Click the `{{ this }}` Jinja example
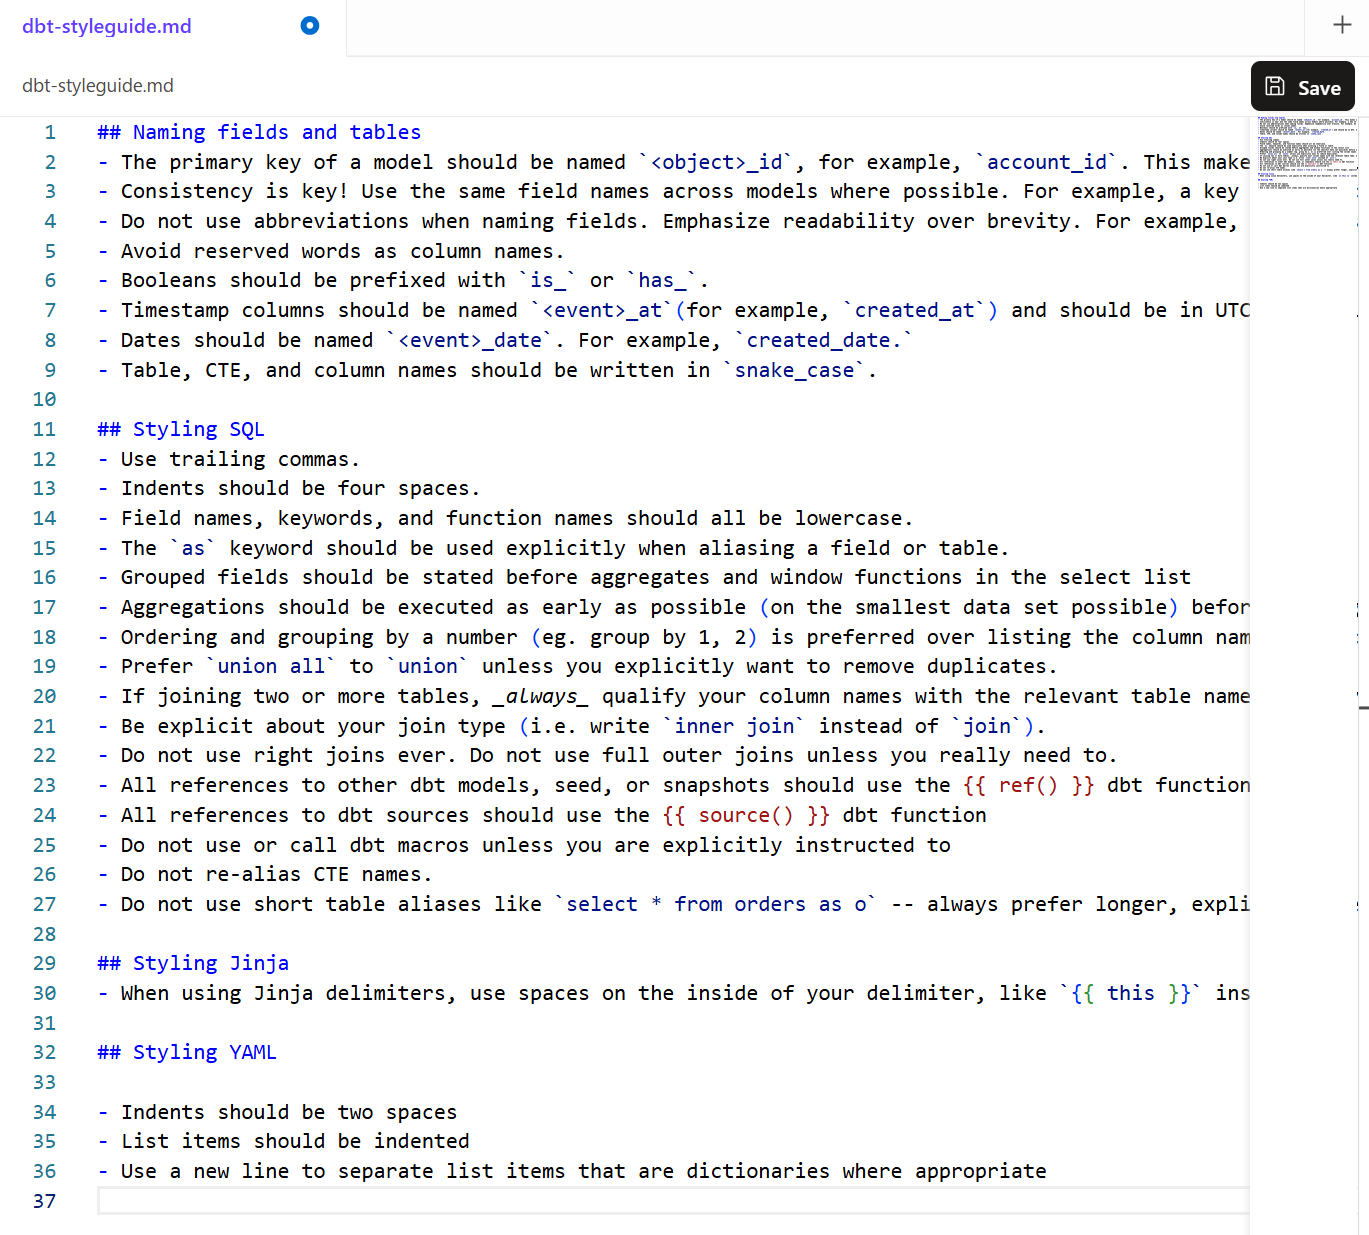Viewport: 1369px width, 1235px height. click(1131, 993)
